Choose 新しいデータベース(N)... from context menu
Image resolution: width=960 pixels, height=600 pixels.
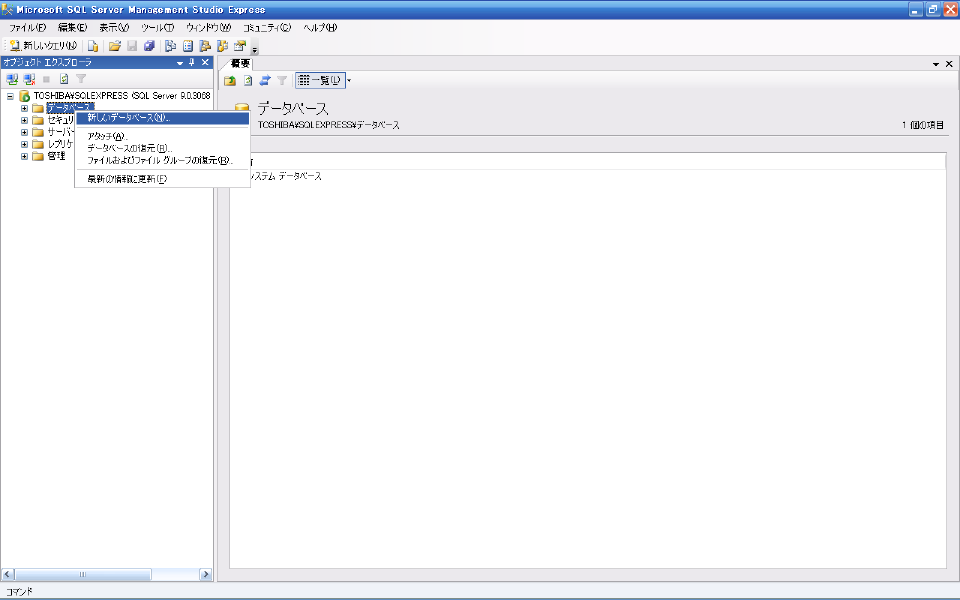click(162, 118)
